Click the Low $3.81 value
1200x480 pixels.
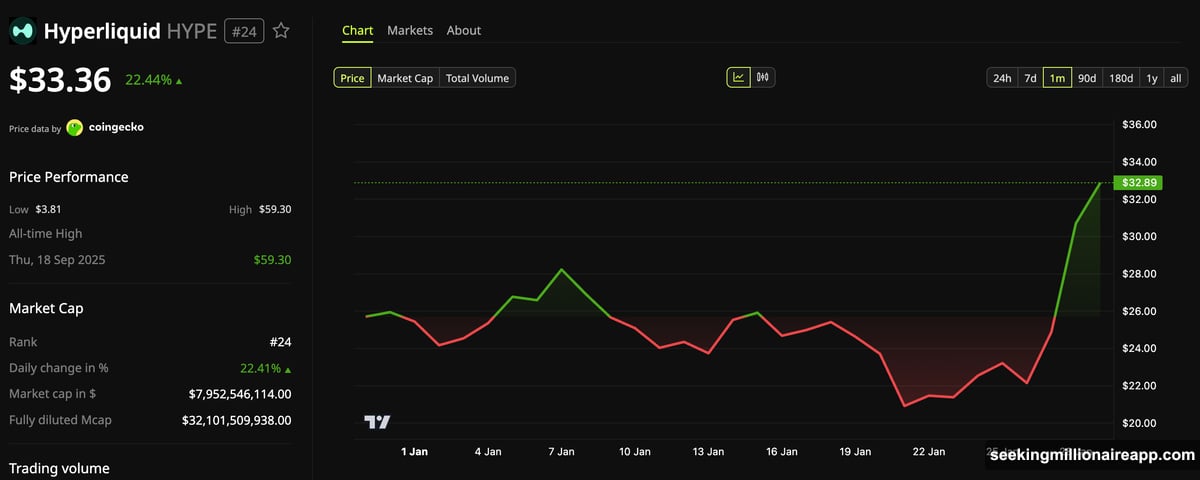(x=48, y=210)
